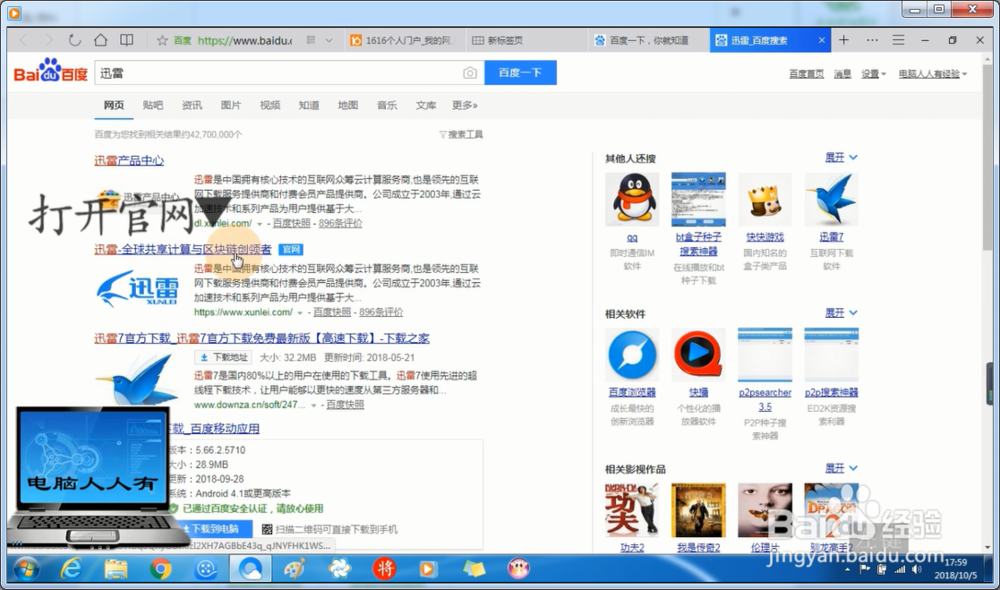Viewport: 1000px width, 590px height.
Task: Open the 电脑人人有经验 account dropdown
Action: 932,74
